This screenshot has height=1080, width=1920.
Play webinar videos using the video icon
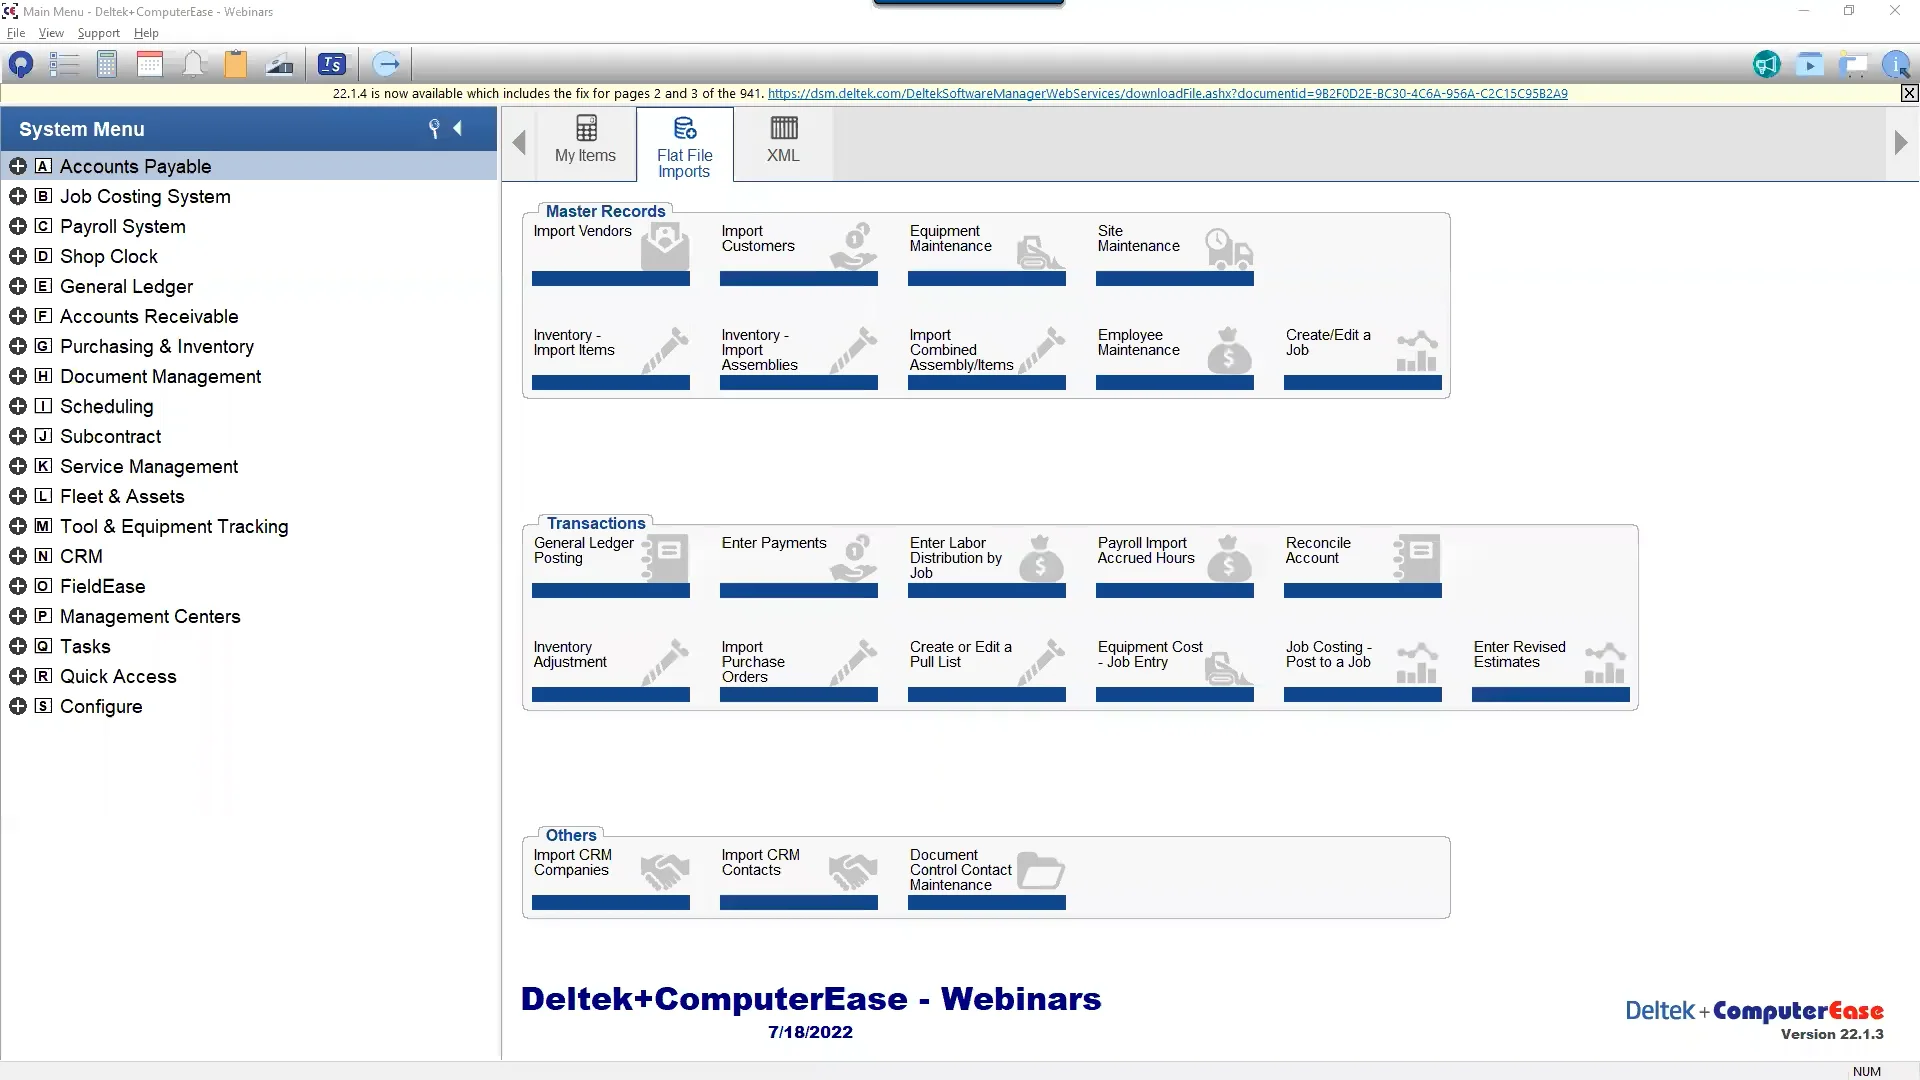[1810, 63]
